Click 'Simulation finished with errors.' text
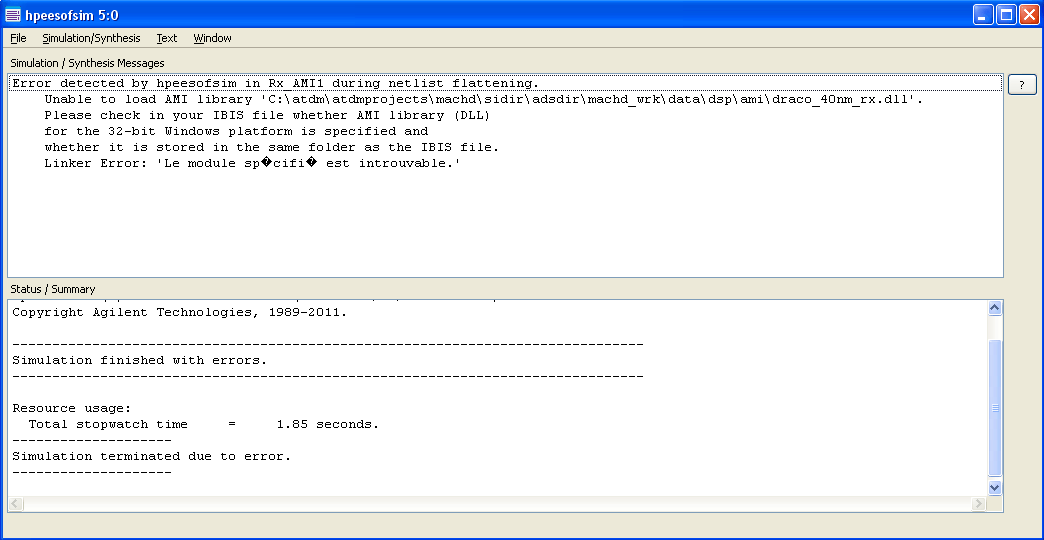This screenshot has height=540, width=1044. click(139, 360)
